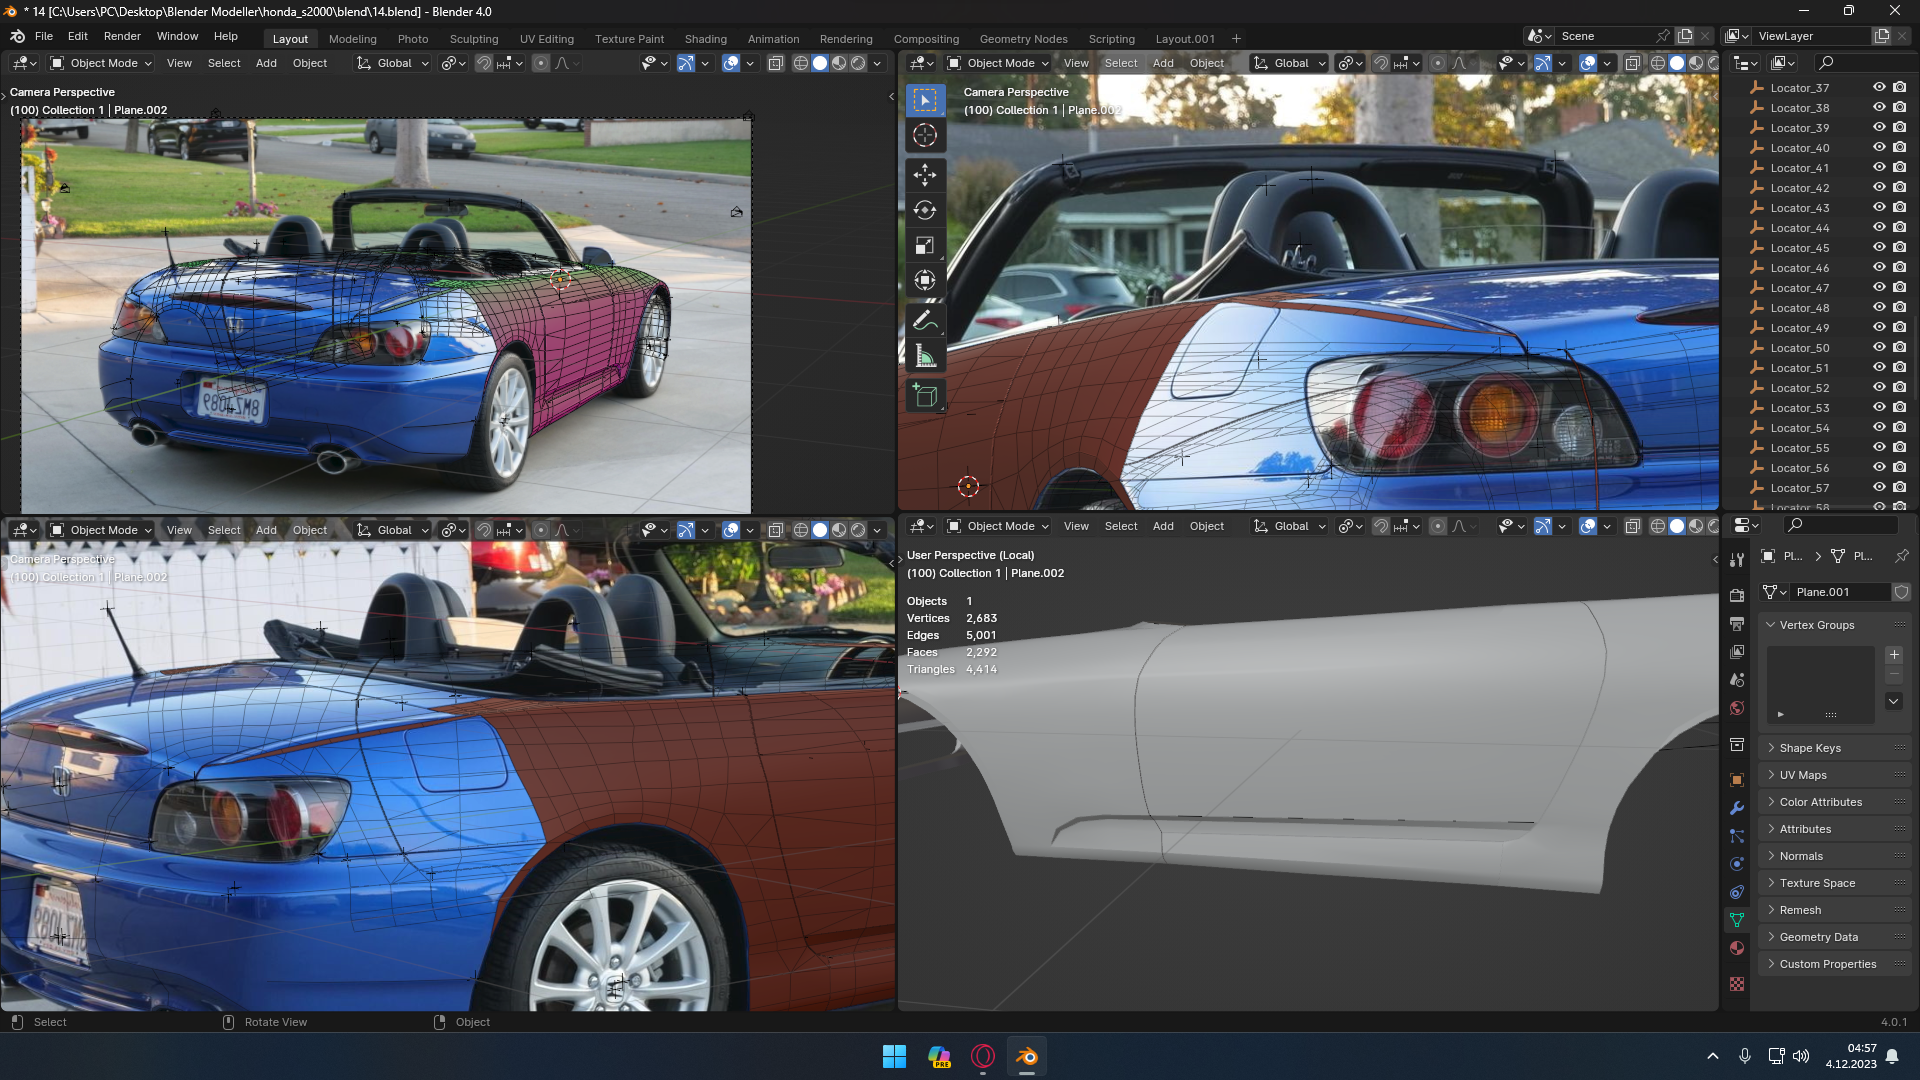Viewport: 1920px width, 1080px height.
Task: Open the Render menu
Action: tap(122, 36)
